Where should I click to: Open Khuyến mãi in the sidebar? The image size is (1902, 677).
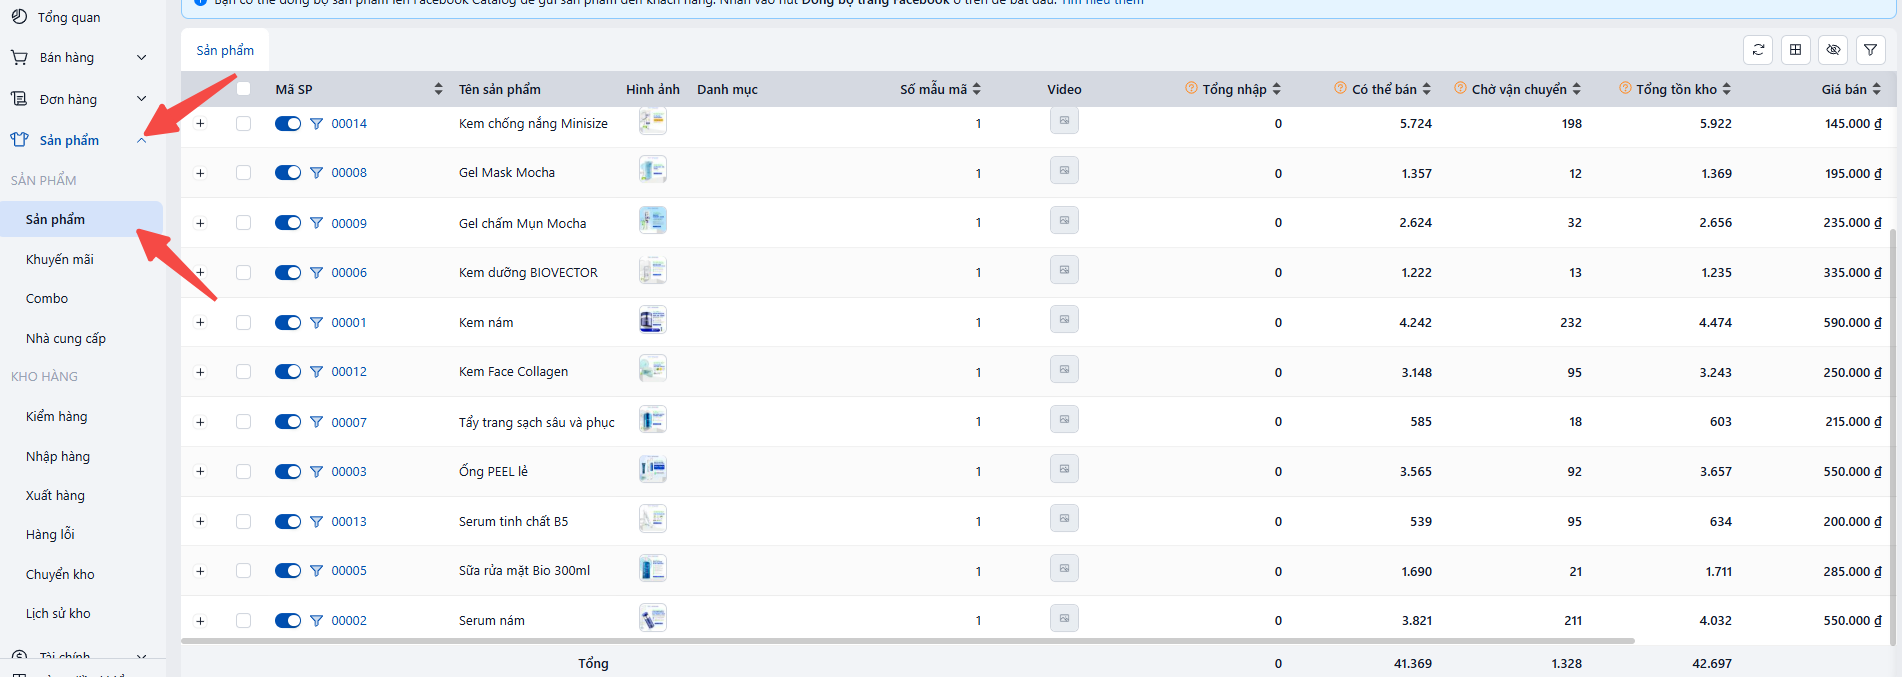click(60, 260)
